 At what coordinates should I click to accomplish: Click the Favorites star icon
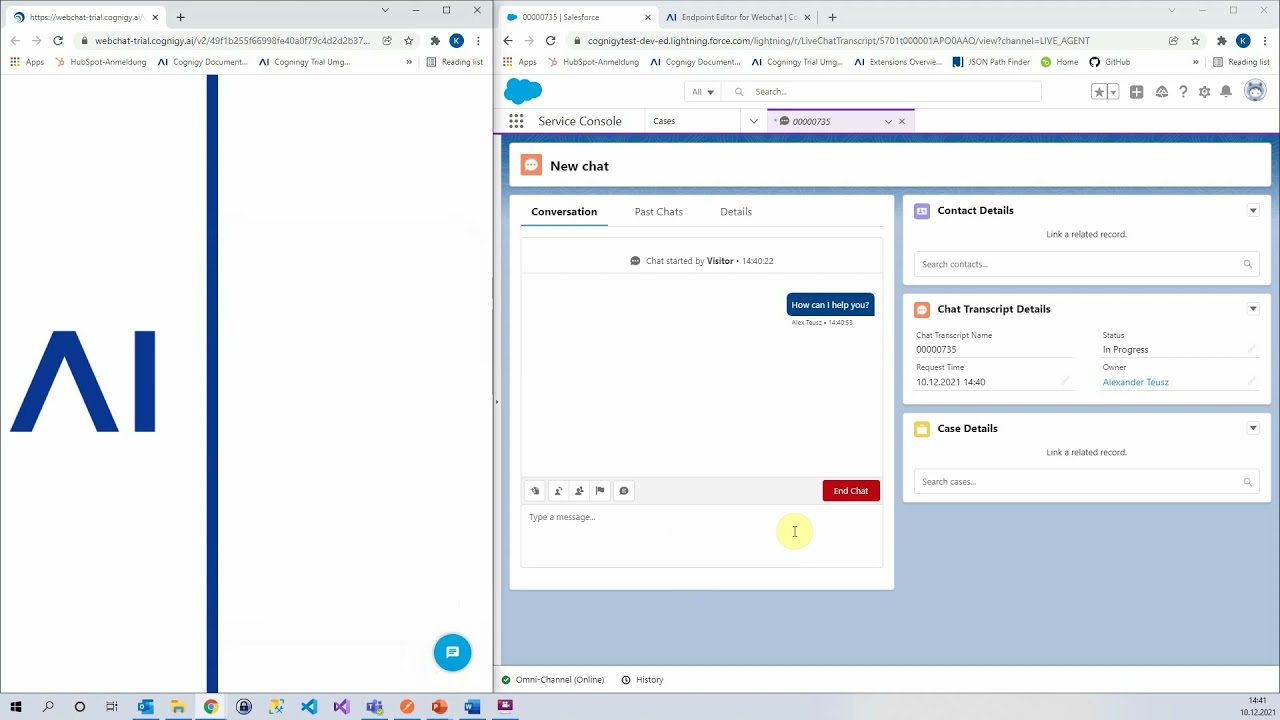pos(1099,92)
